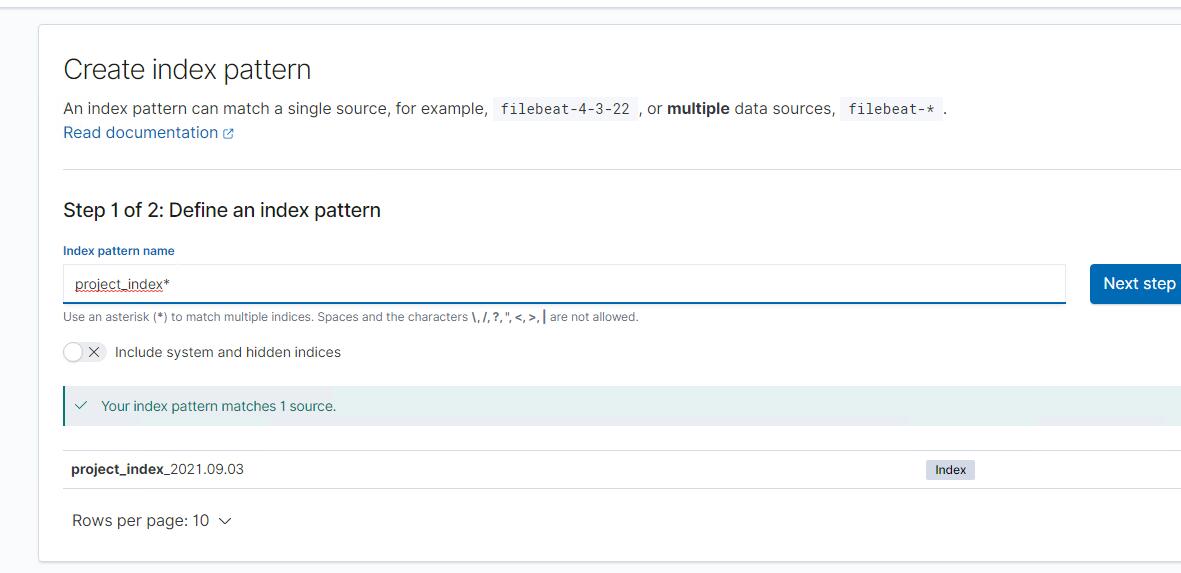Click the misspelled project_index text in the input
1181x573 pixels.
tap(118, 284)
